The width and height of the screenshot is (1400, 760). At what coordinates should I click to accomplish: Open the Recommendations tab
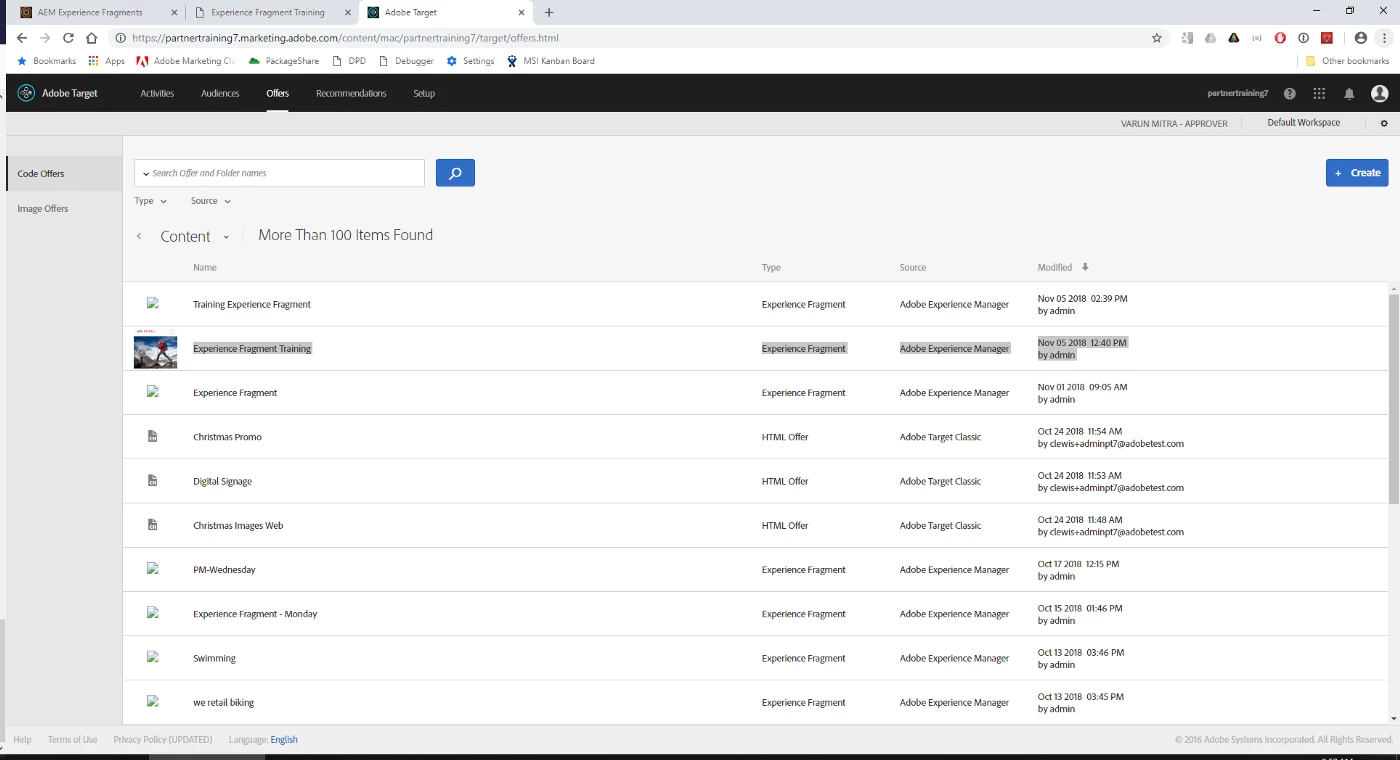(351, 93)
